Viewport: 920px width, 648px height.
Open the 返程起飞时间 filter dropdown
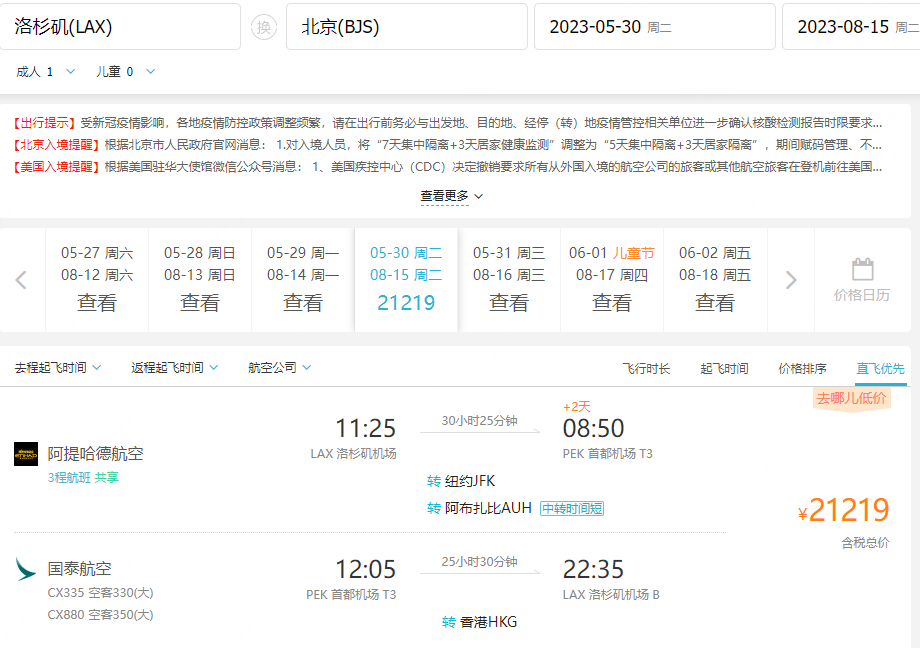point(174,367)
